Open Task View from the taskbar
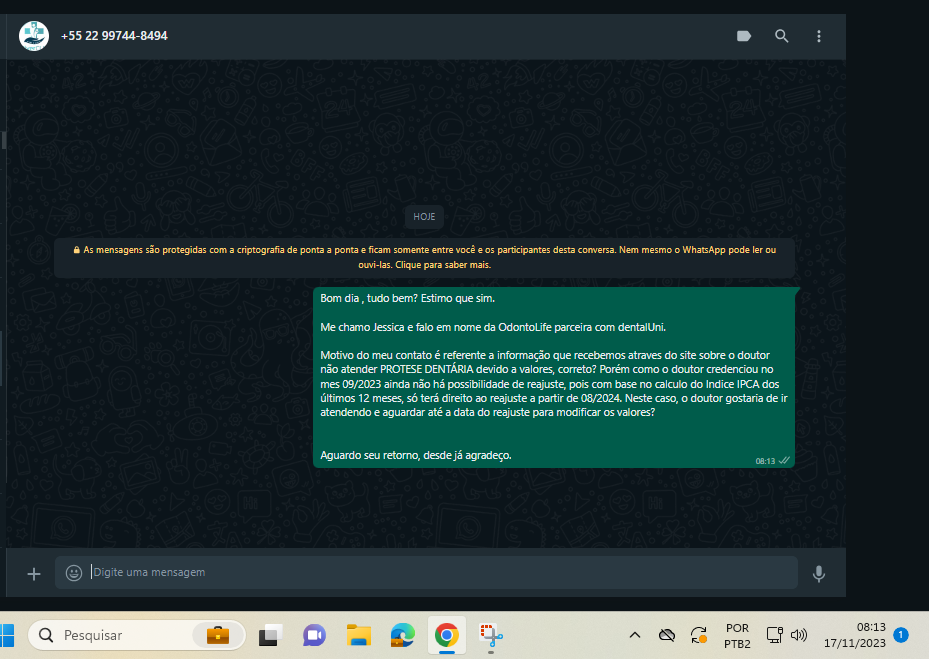The width and height of the screenshot is (929, 659). [x=270, y=635]
